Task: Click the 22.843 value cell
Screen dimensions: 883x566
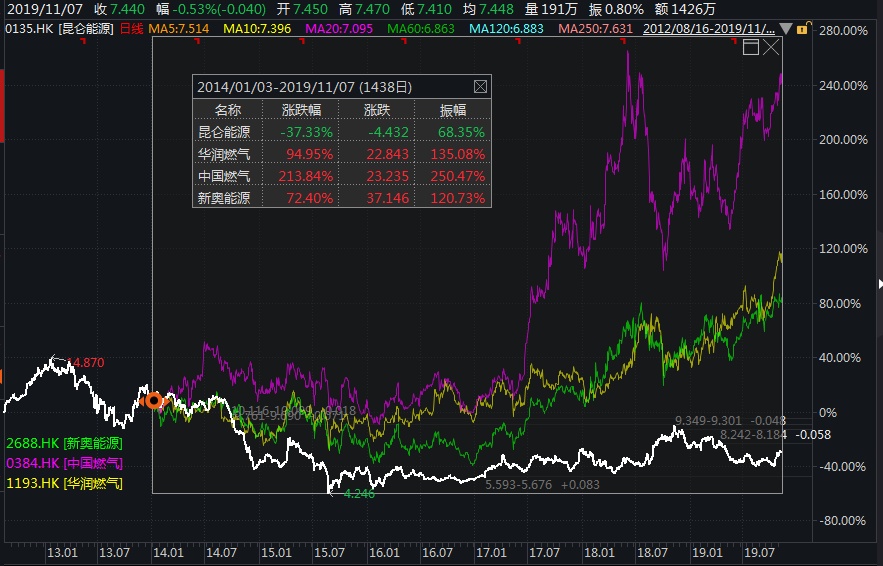Action: click(387, 154)
